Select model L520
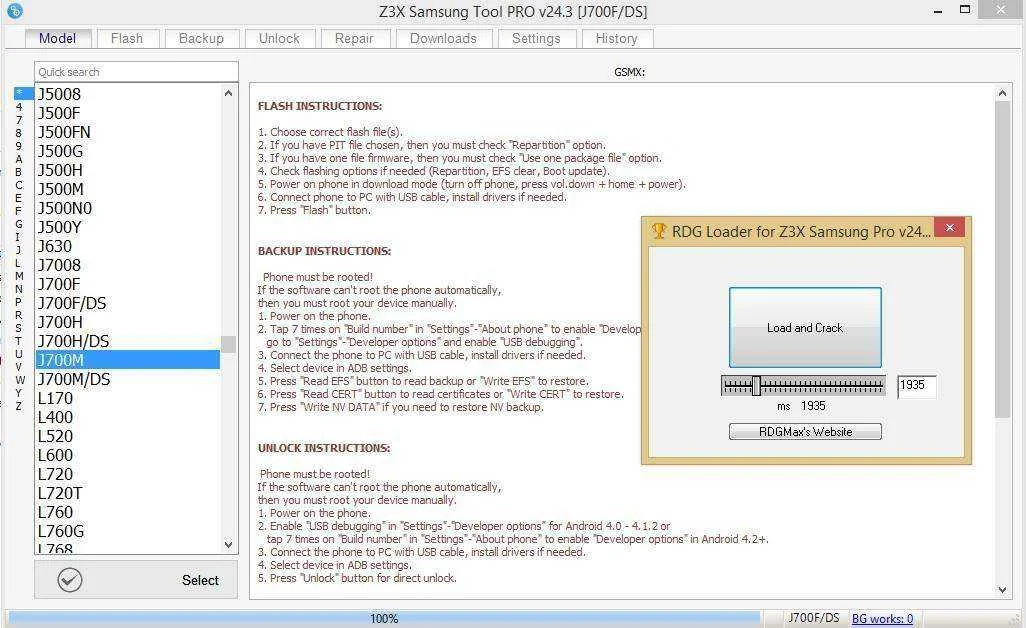 pos(128,436)
